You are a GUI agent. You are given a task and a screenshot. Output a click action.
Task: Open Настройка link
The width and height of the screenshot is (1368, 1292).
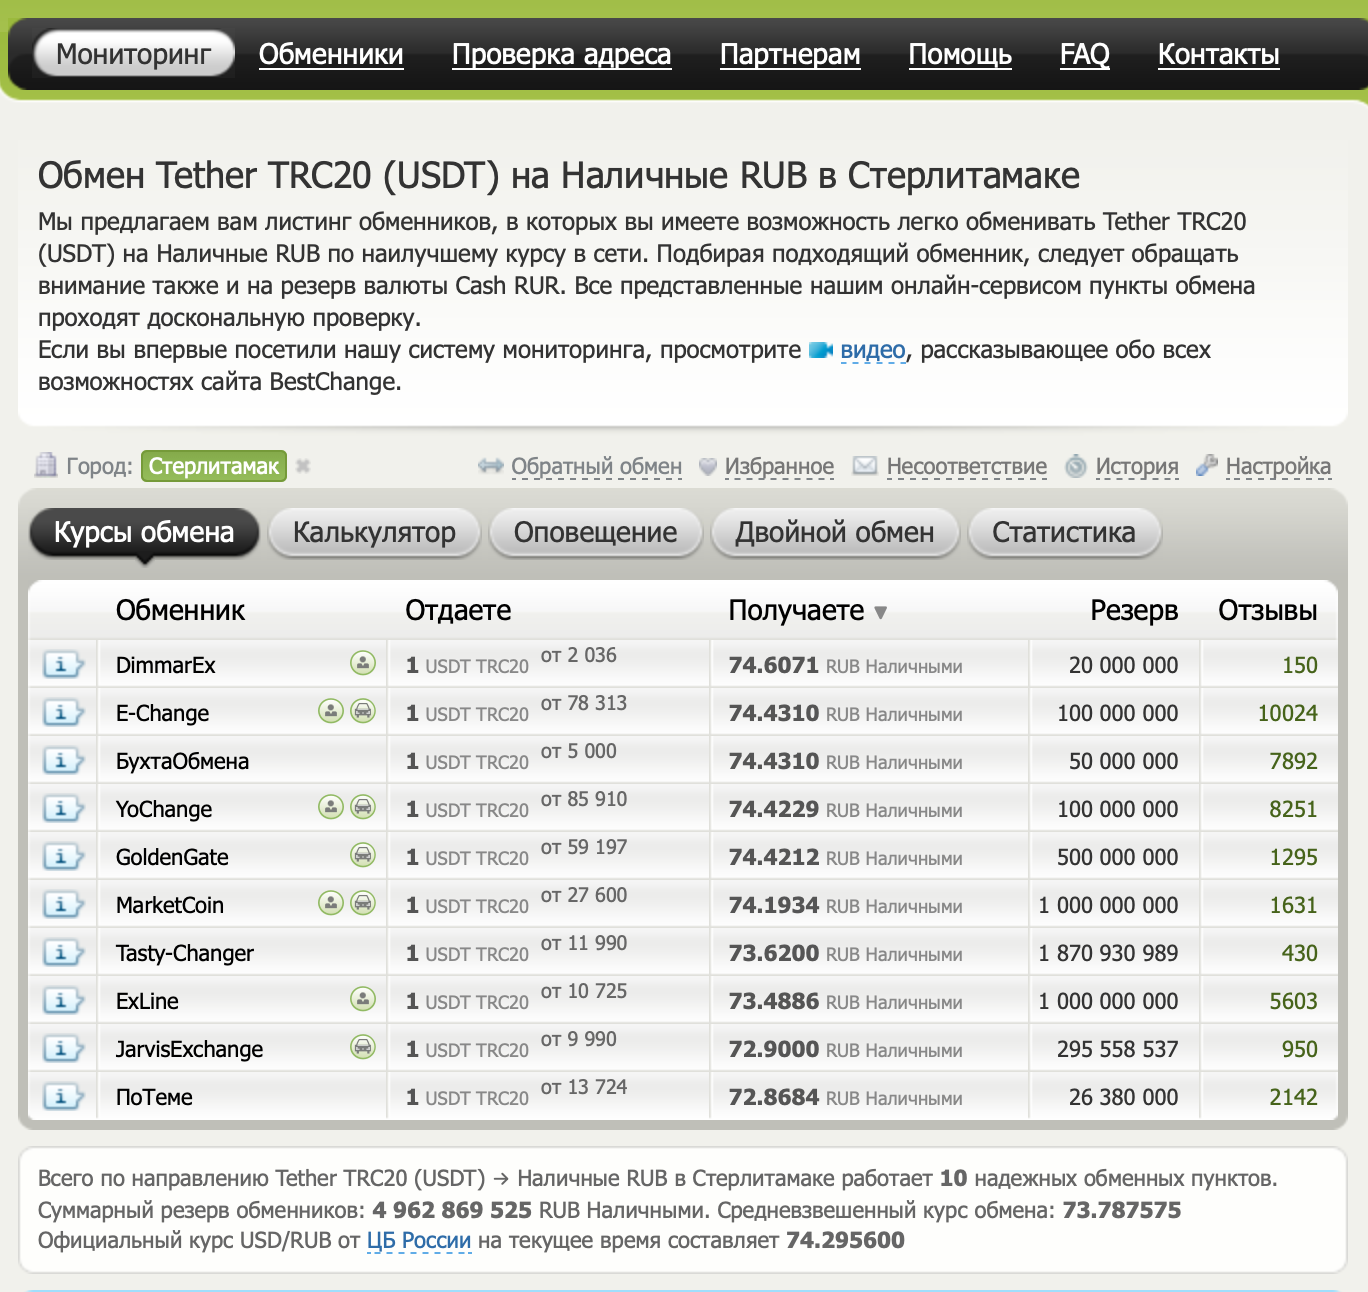1278,466
